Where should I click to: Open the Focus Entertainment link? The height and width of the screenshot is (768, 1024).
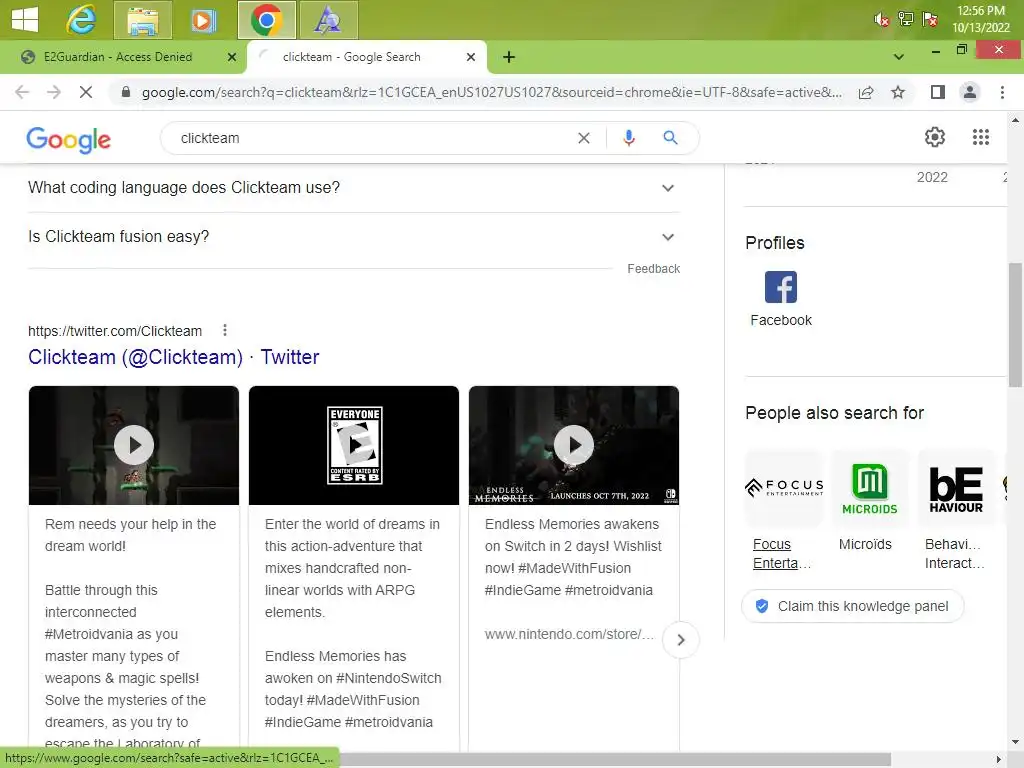[x=781, y=554]
